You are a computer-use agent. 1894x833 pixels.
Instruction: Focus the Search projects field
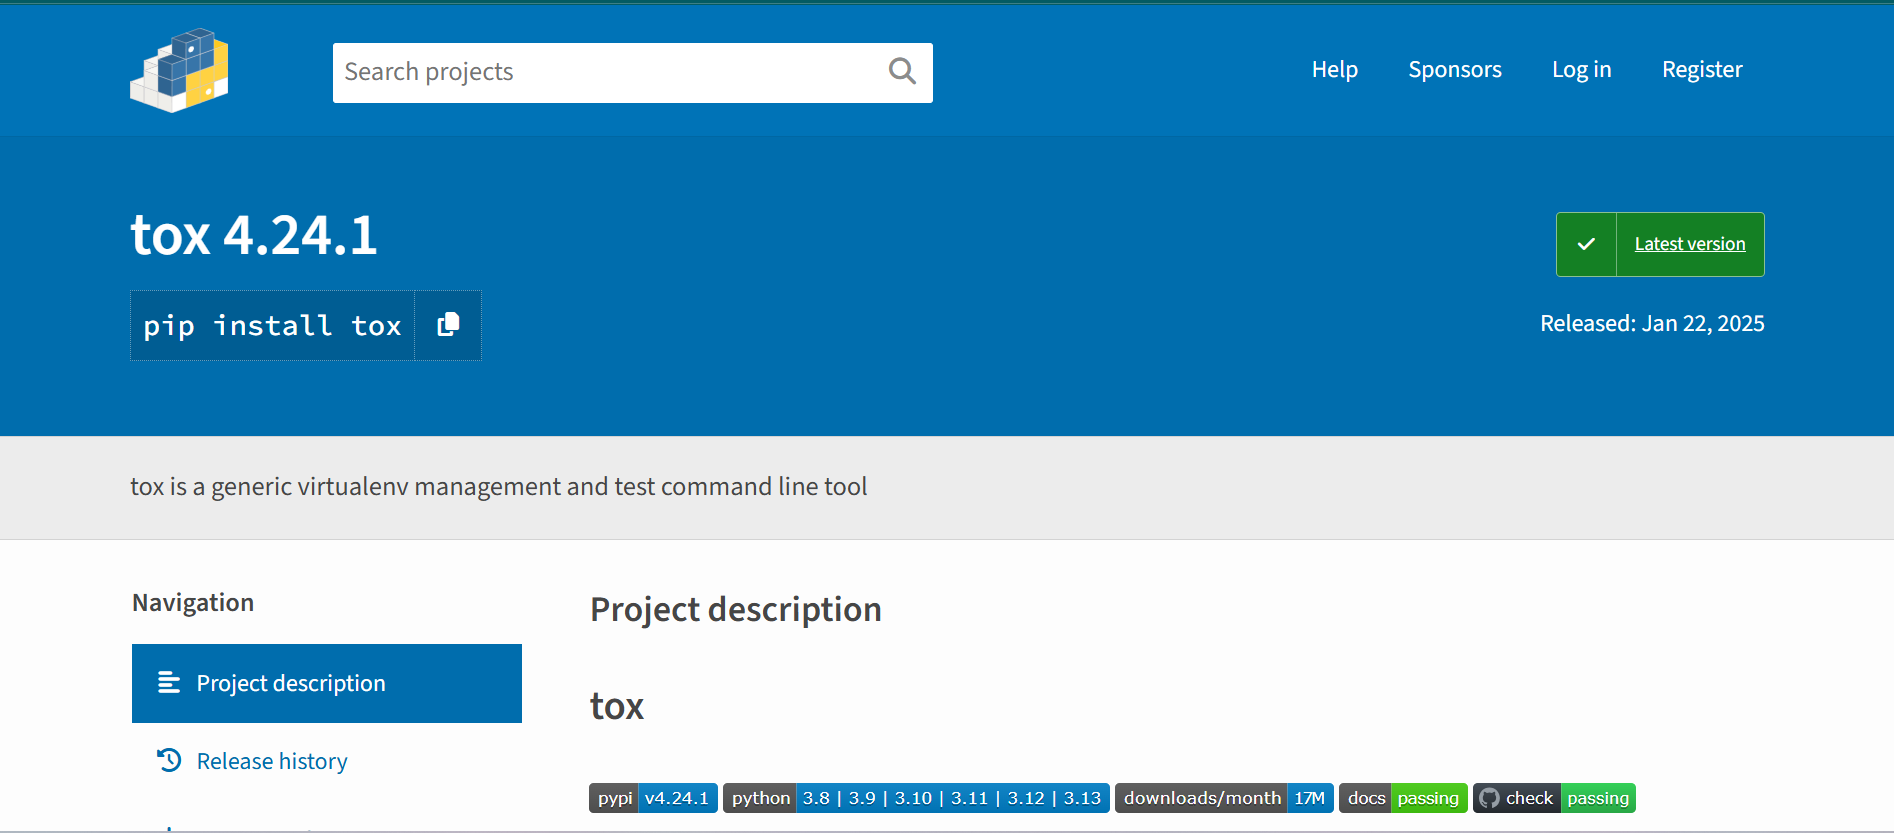pos(633,72)
